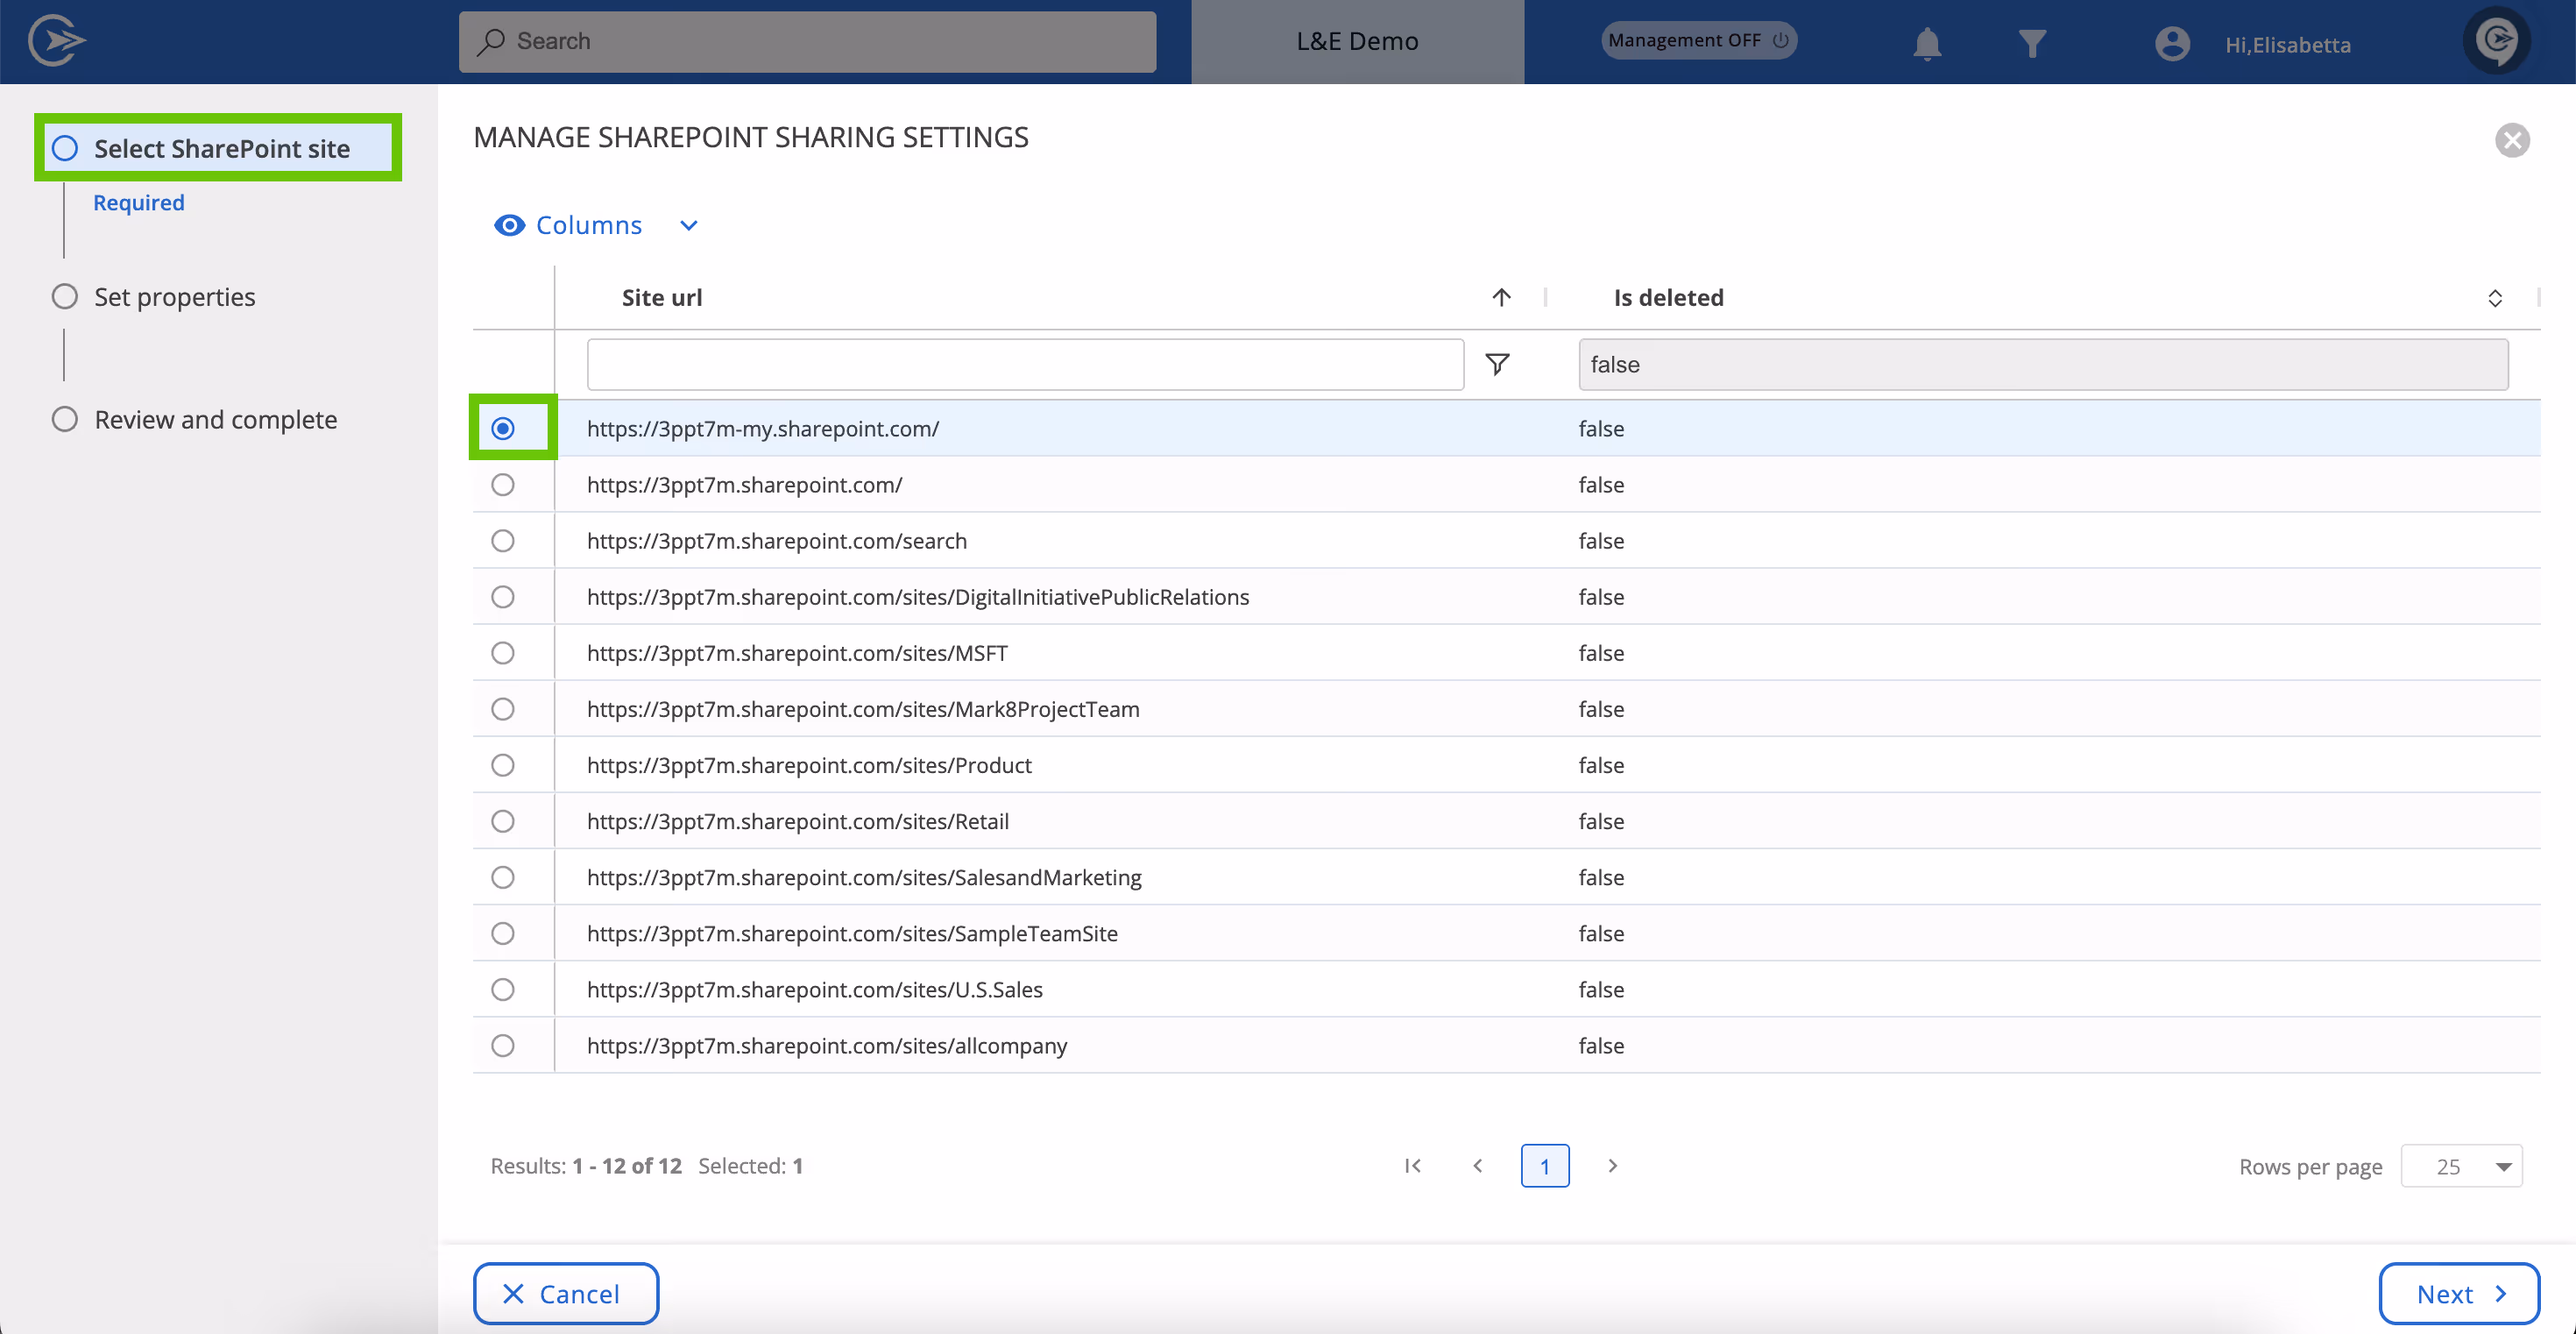The image size is (2576, 1334).
Task: Open the user account profile icon
Action: pos(2172,42)
